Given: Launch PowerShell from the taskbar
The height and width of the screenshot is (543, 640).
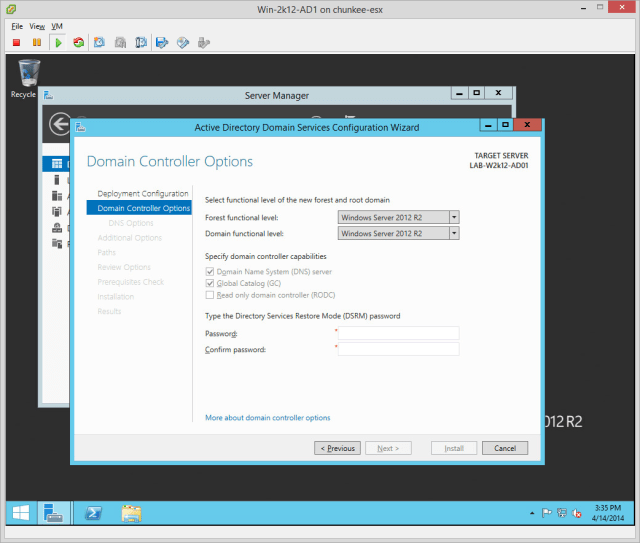Looking at the screenshot, I should [93, 513].
